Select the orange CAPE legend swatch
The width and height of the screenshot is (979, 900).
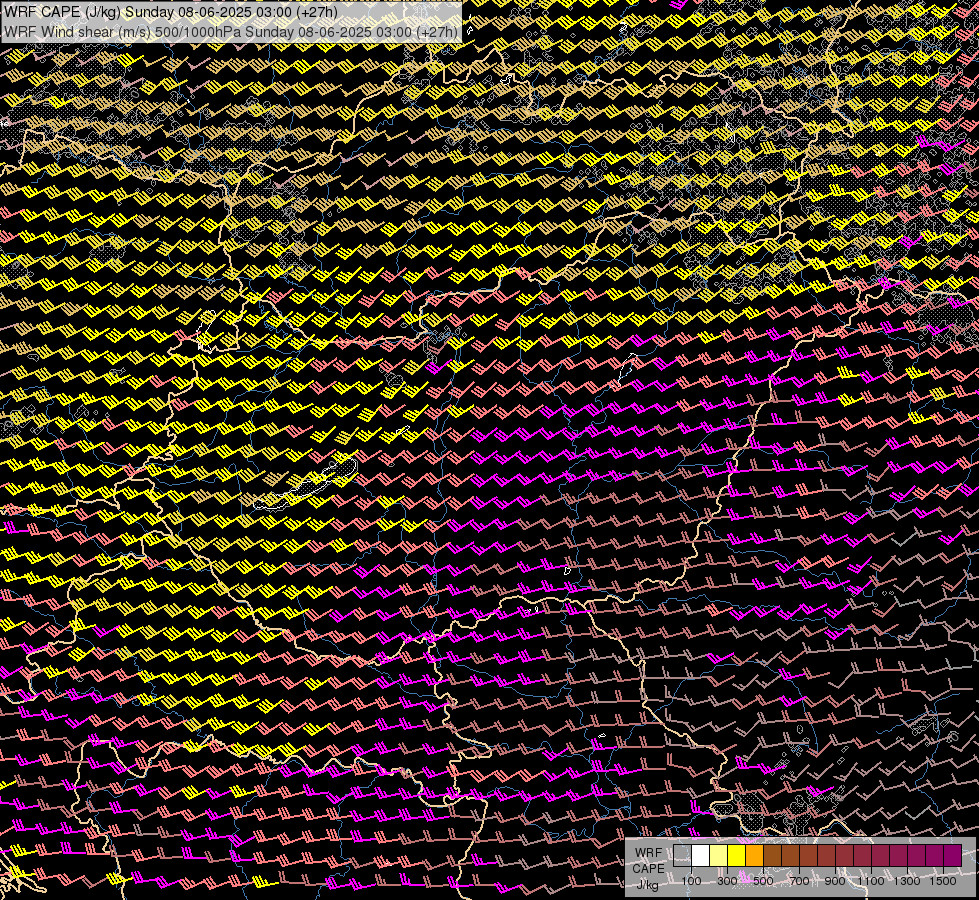(x=754, y=856)
